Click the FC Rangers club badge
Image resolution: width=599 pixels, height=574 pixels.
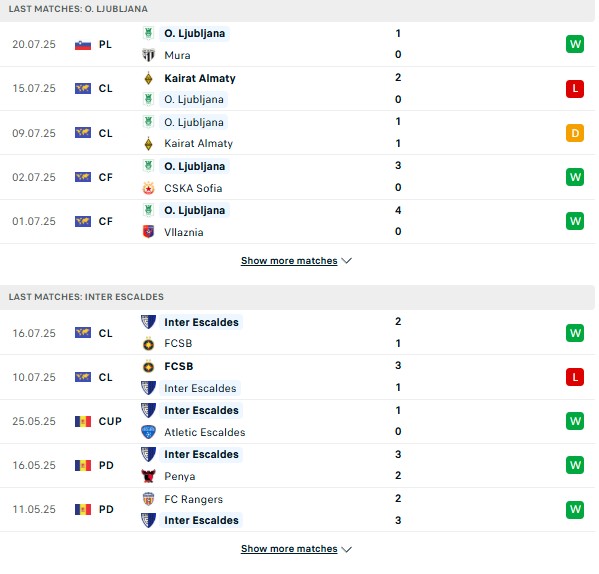[x=148, y=499]
